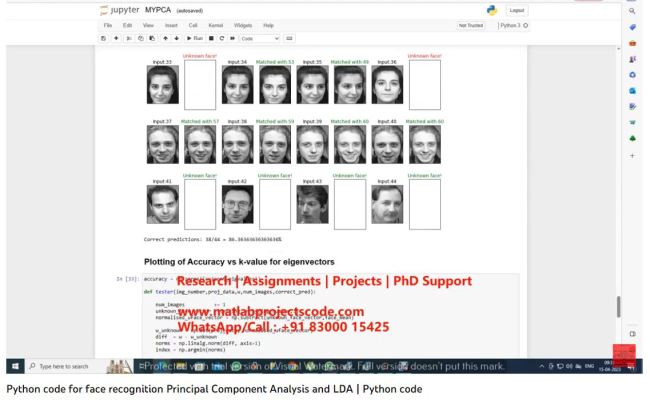Click face image labeled Matched with 53
Viewport: 650px width, 400px height.
pyautogui.click(x=275, y=85)
